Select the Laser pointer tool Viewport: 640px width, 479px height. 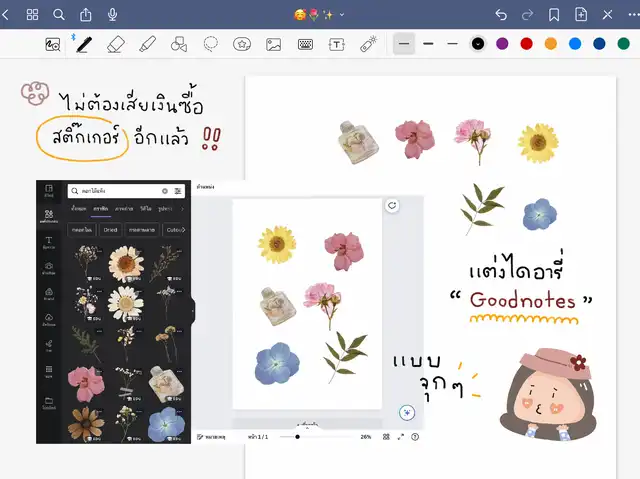pos(368,44)
